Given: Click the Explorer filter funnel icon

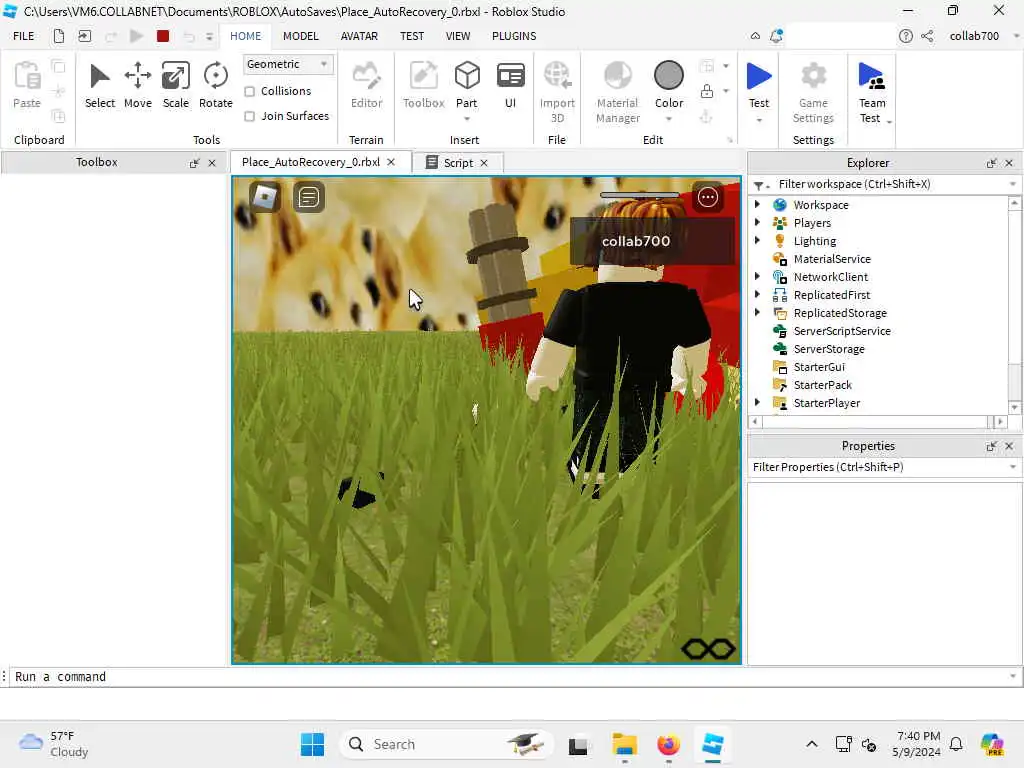Looking at the screenshot, I should [759, 185].
